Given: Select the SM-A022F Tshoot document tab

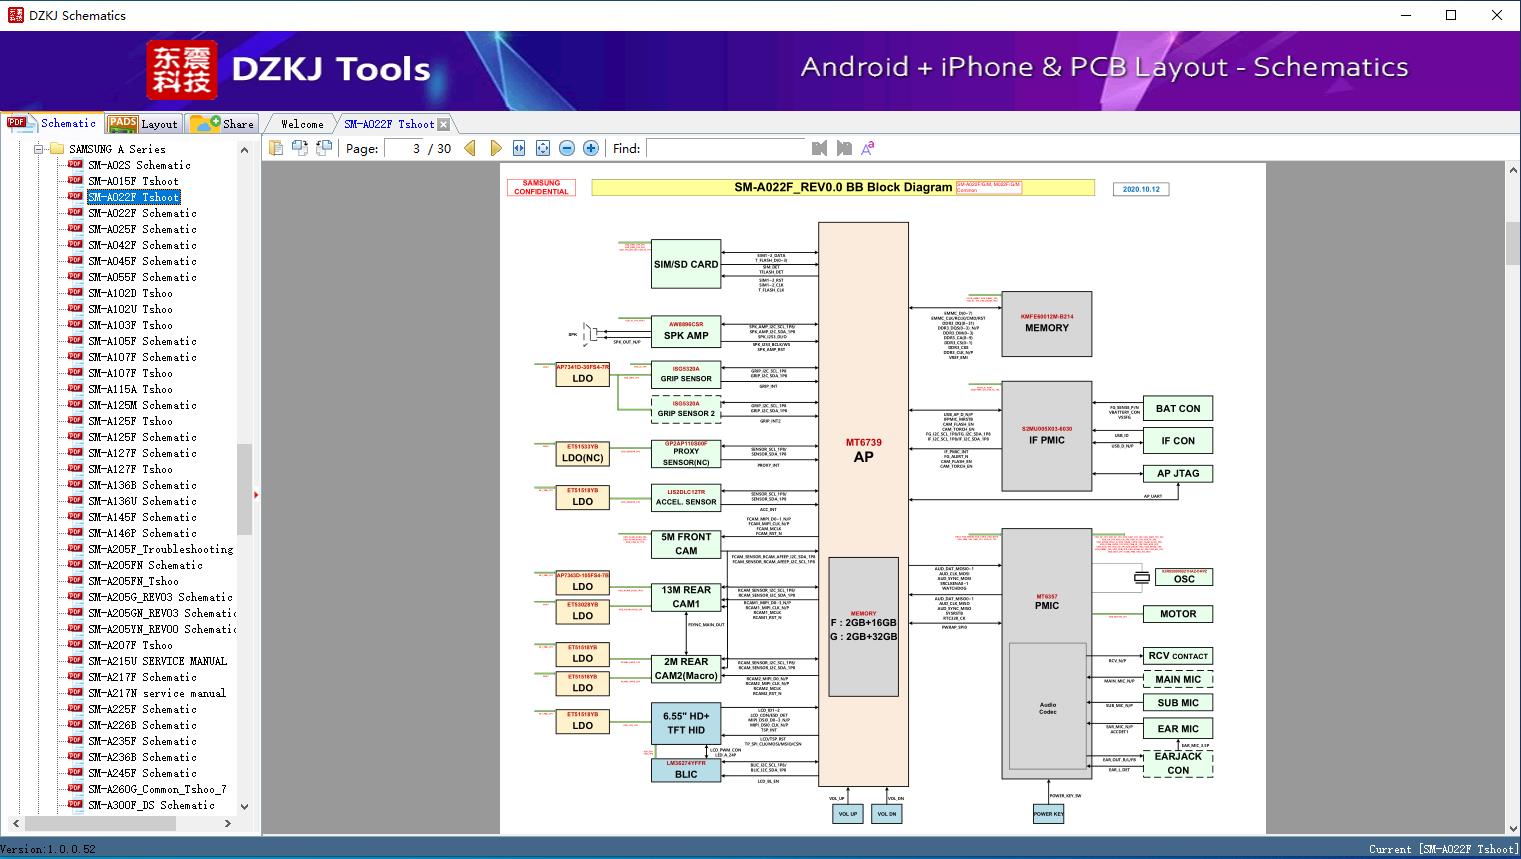Looking at the screenshot, I should click(x=389, y=124).
